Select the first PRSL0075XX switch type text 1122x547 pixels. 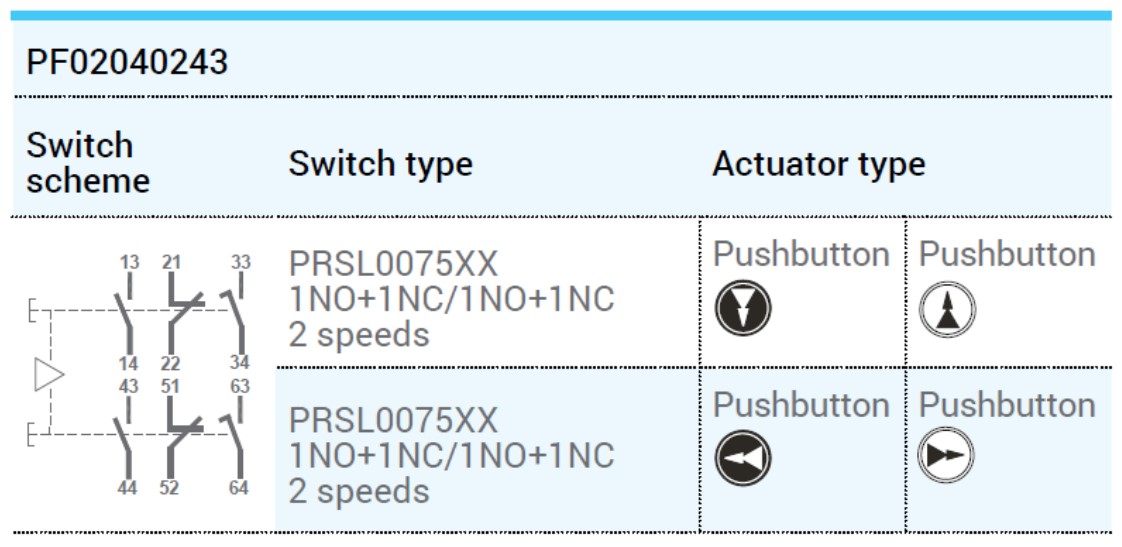394,265
